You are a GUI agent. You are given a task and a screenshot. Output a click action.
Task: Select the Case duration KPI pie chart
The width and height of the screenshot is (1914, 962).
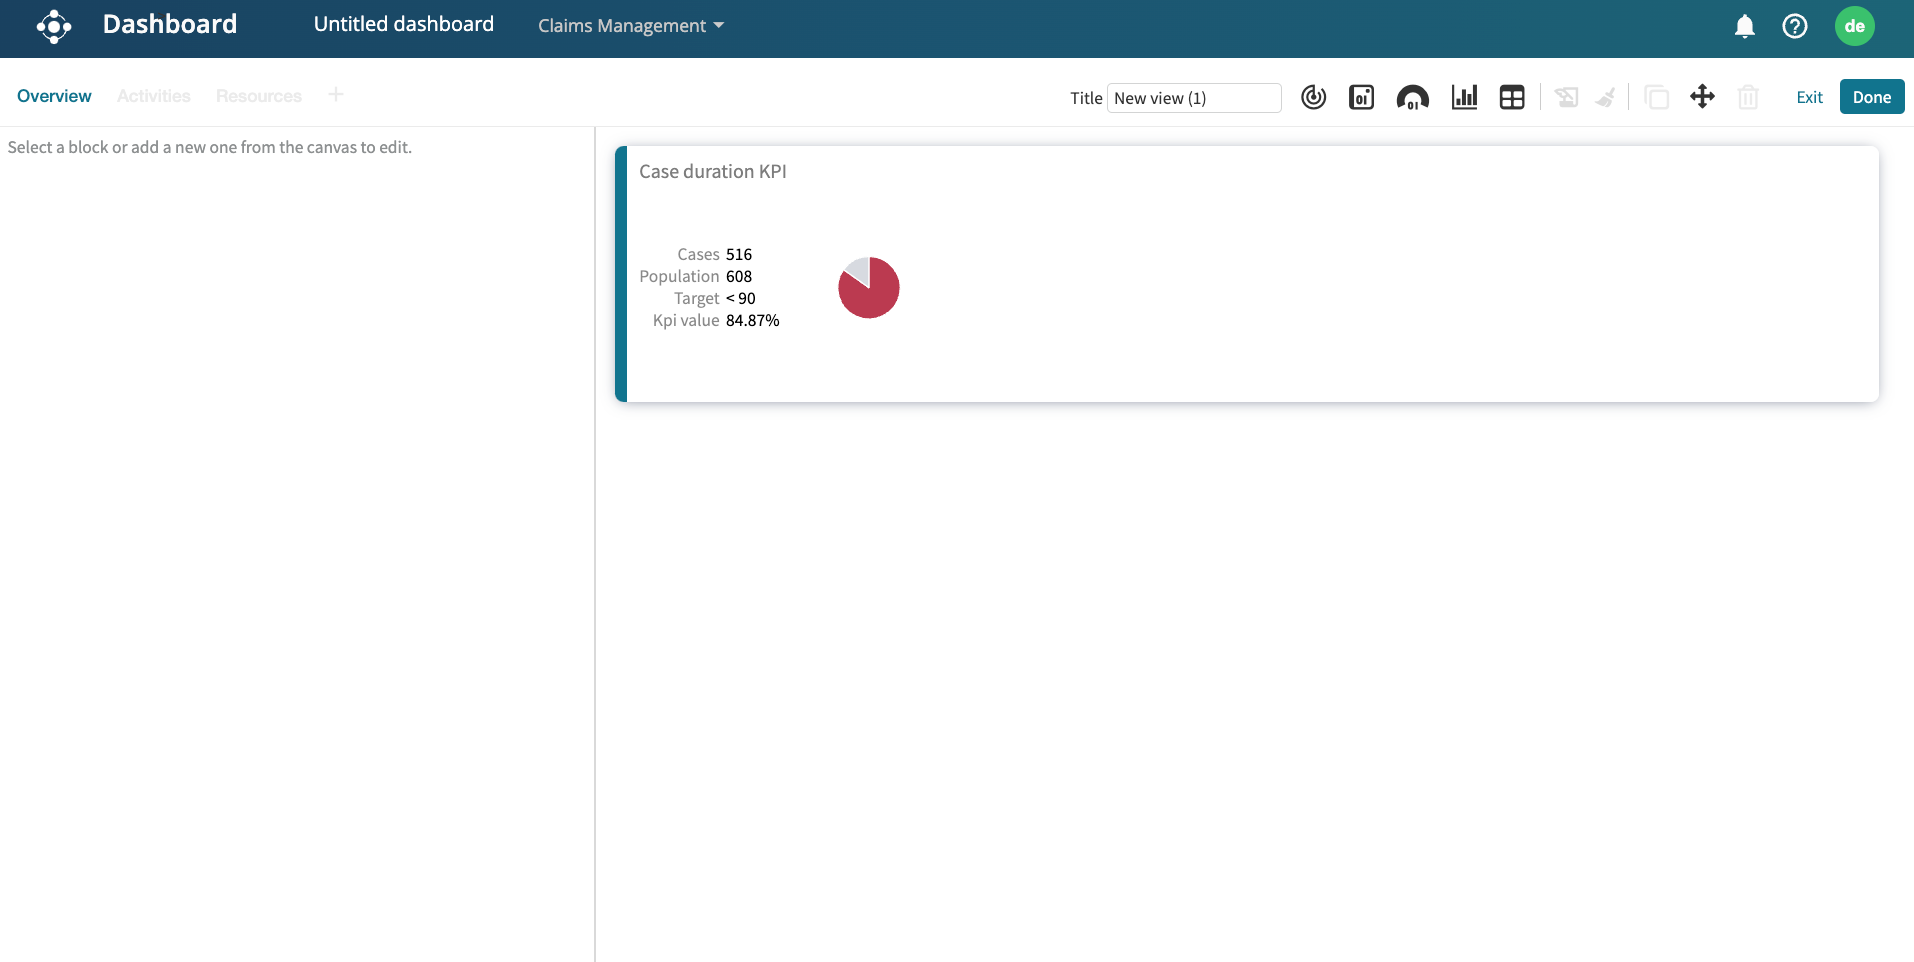coord(868,288)
